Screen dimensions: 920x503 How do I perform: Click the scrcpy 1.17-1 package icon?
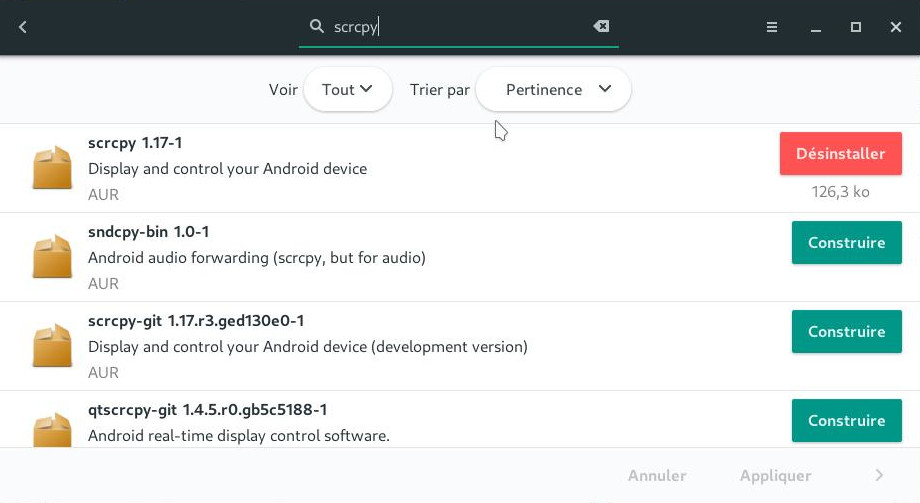coord(52,168)
